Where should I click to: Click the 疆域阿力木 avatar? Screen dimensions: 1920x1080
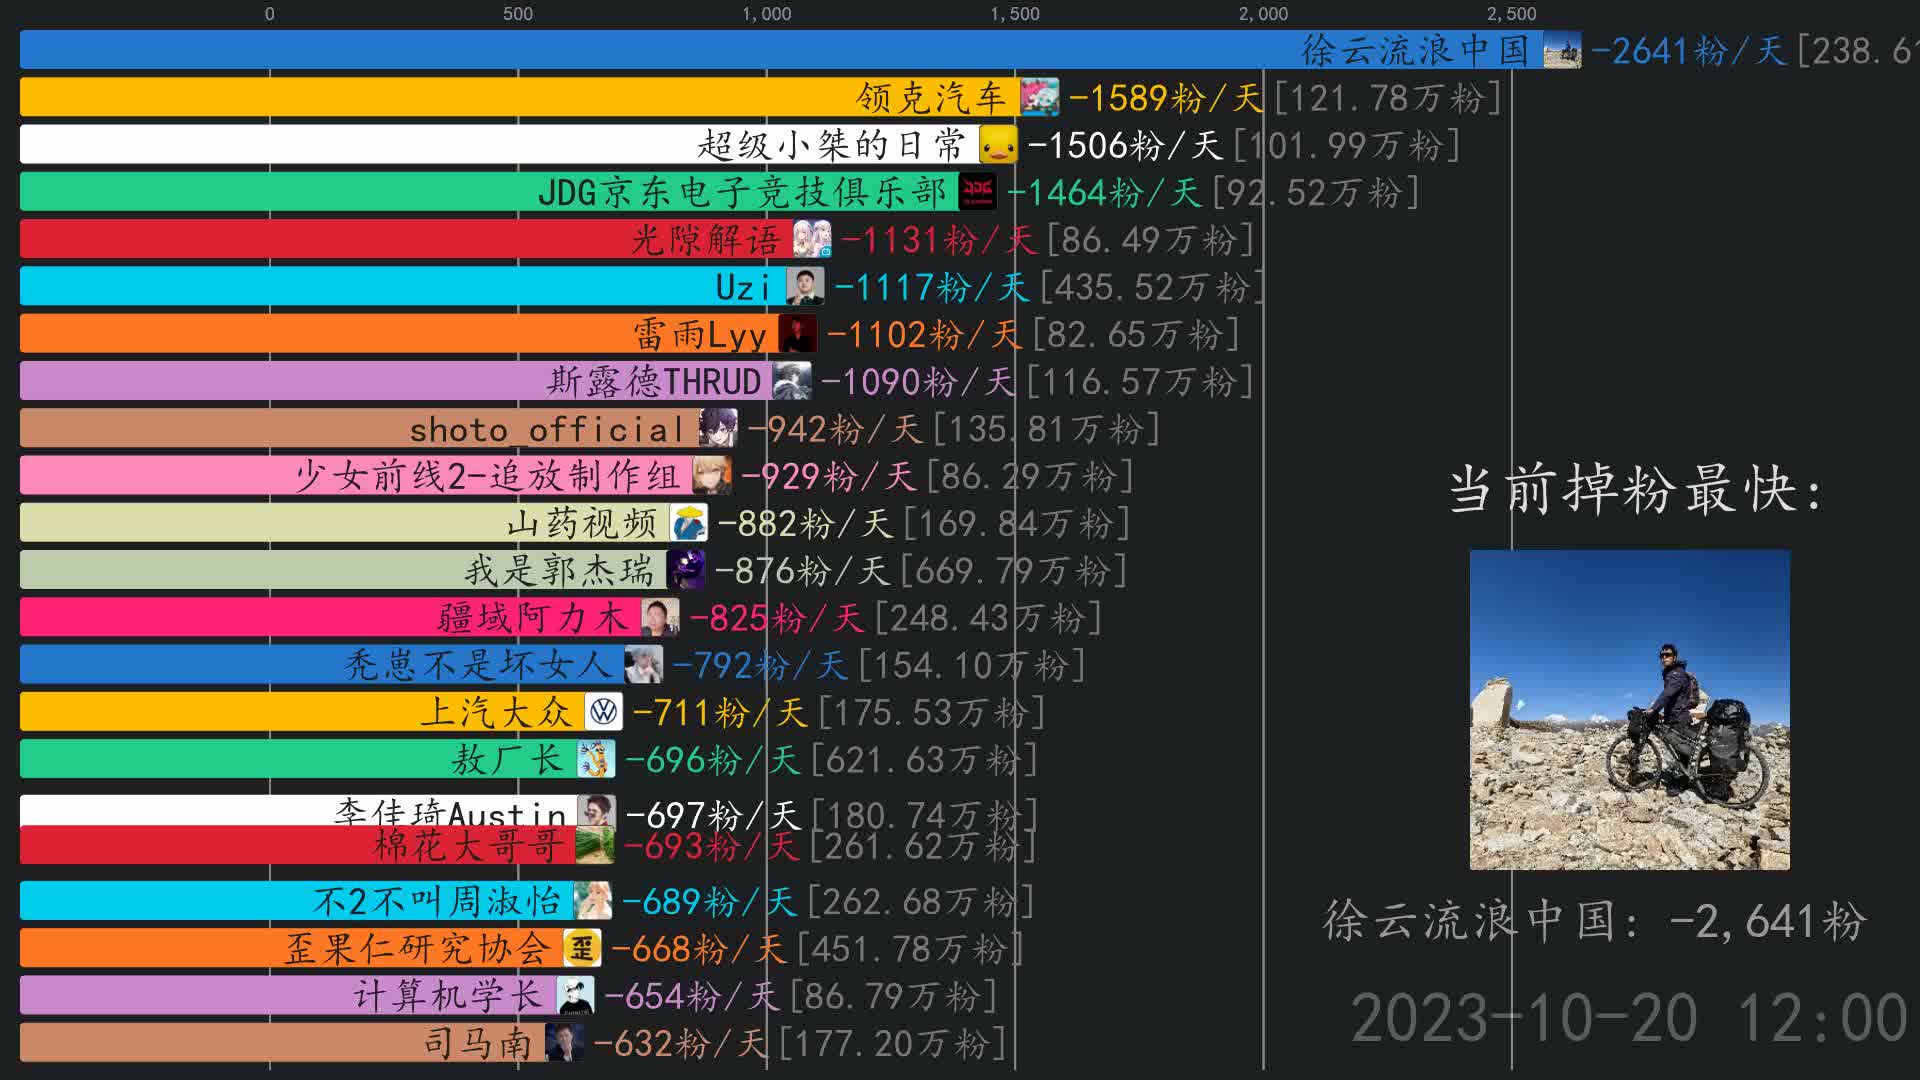[659, 617]
